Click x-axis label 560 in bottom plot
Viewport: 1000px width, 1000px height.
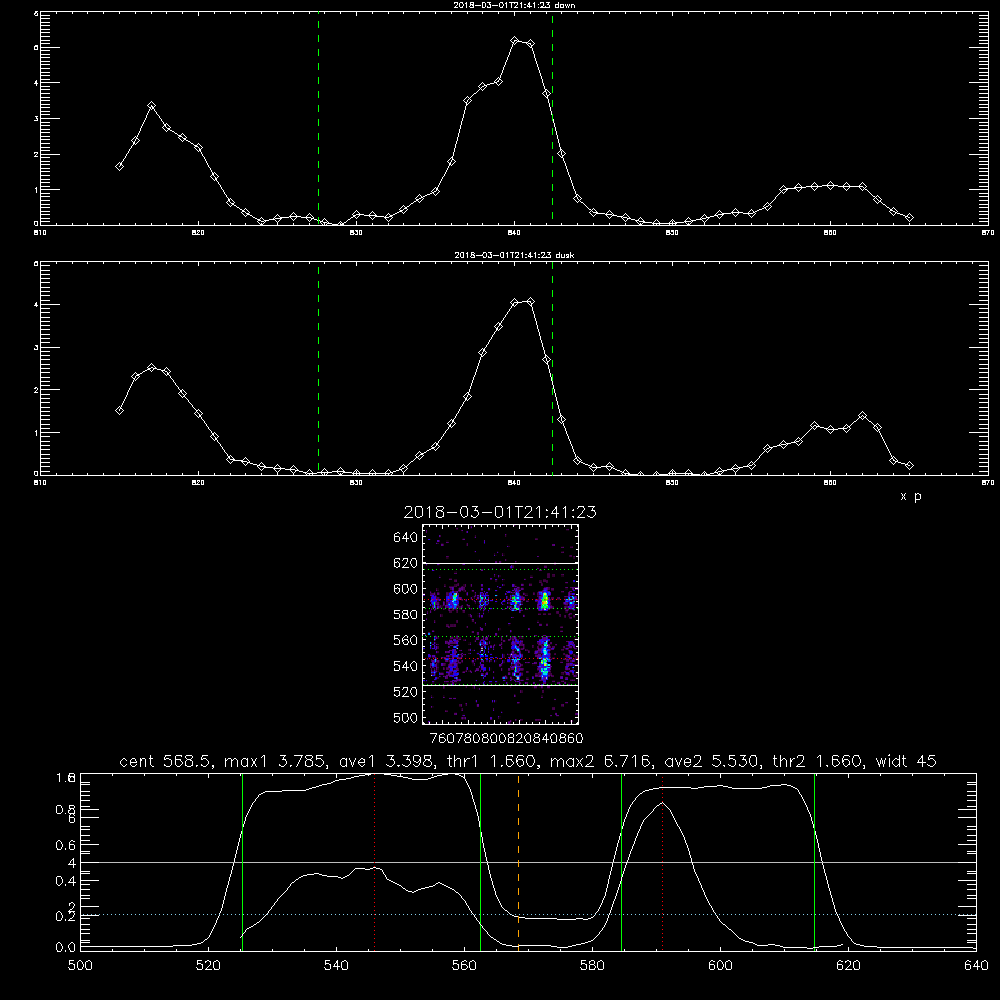click(464, 966)
